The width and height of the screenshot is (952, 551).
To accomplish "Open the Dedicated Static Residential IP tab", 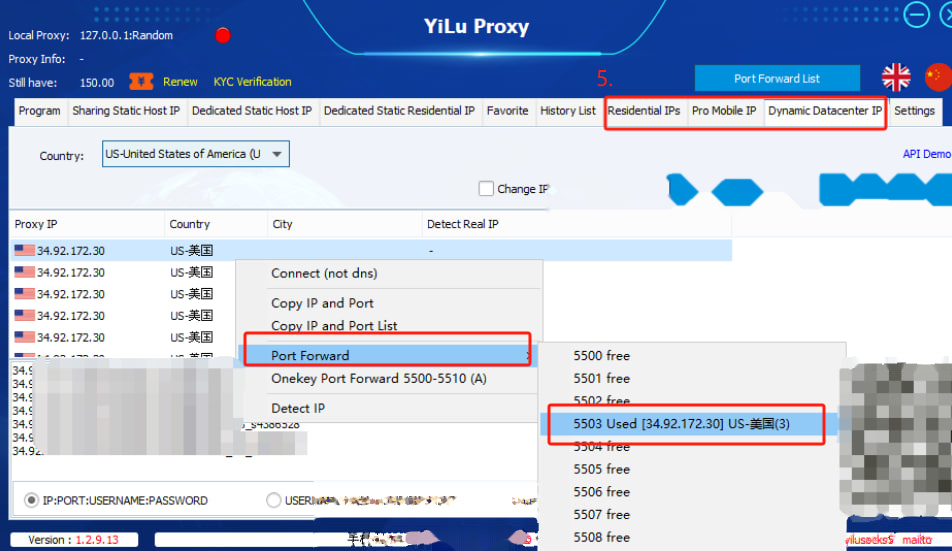I will tap(400, 111).
